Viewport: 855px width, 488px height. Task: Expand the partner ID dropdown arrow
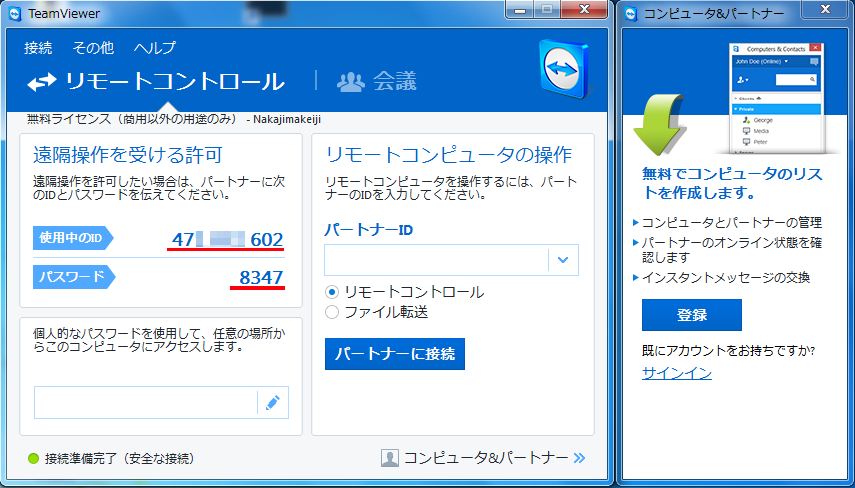click(563, 260)
